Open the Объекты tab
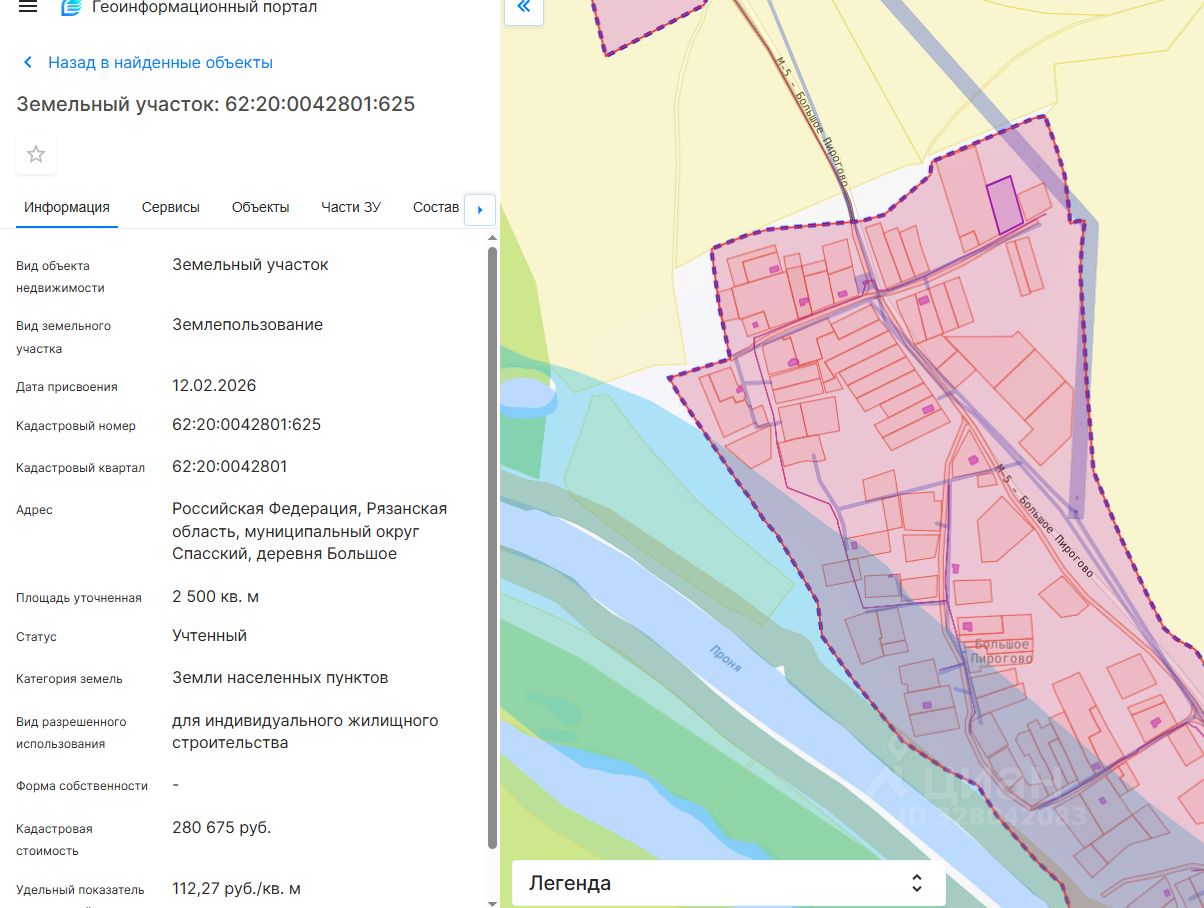The width and height of the screenshot is (1204, 908). point(261,207)
